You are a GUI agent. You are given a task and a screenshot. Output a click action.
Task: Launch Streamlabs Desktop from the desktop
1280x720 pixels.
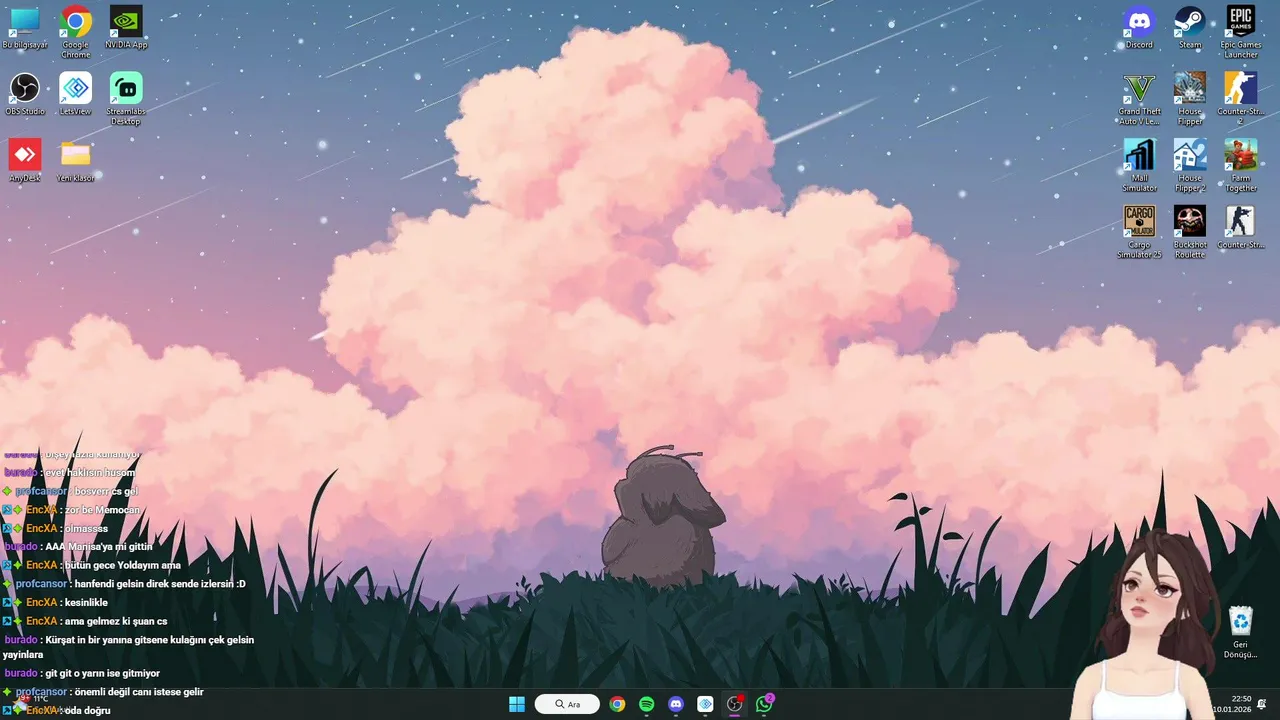pyautogui.click(x=126, y=99)
